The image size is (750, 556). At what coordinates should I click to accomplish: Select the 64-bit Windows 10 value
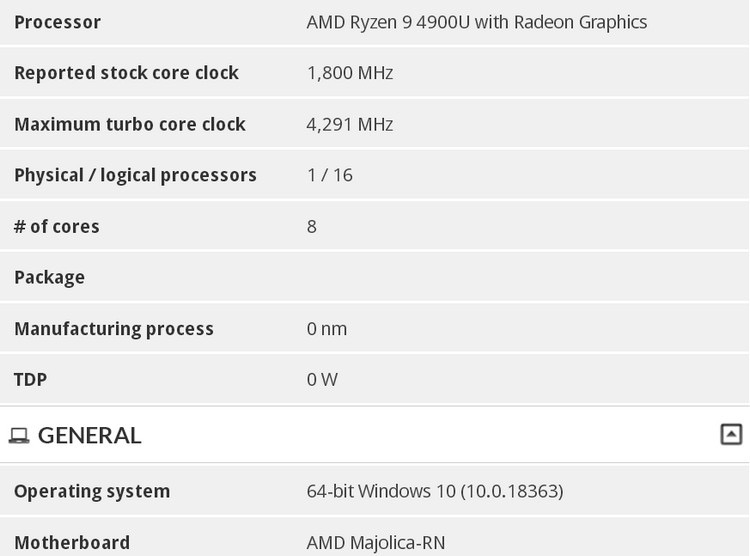(x=434, y=491)
